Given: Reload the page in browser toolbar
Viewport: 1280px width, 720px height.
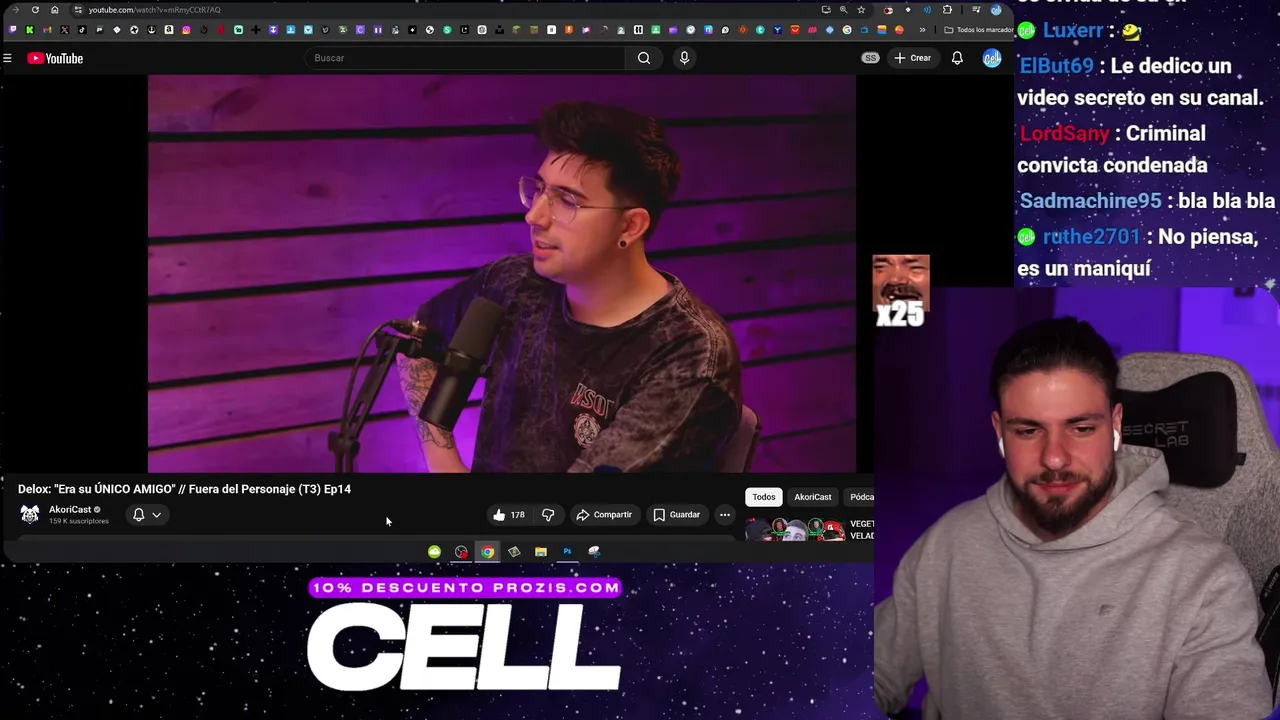Looking at the screenshot, I should click(x=35, y=10).
